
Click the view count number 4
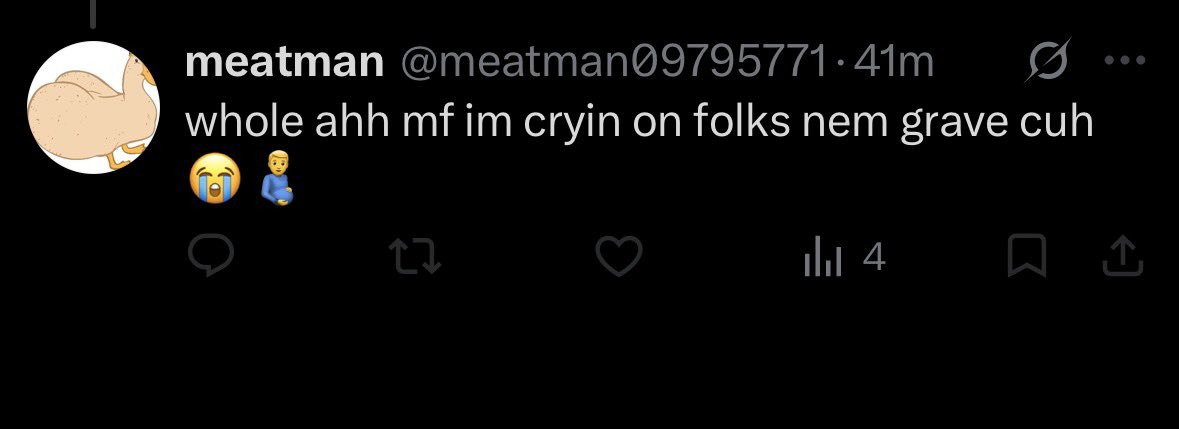[x=874, y=258]
